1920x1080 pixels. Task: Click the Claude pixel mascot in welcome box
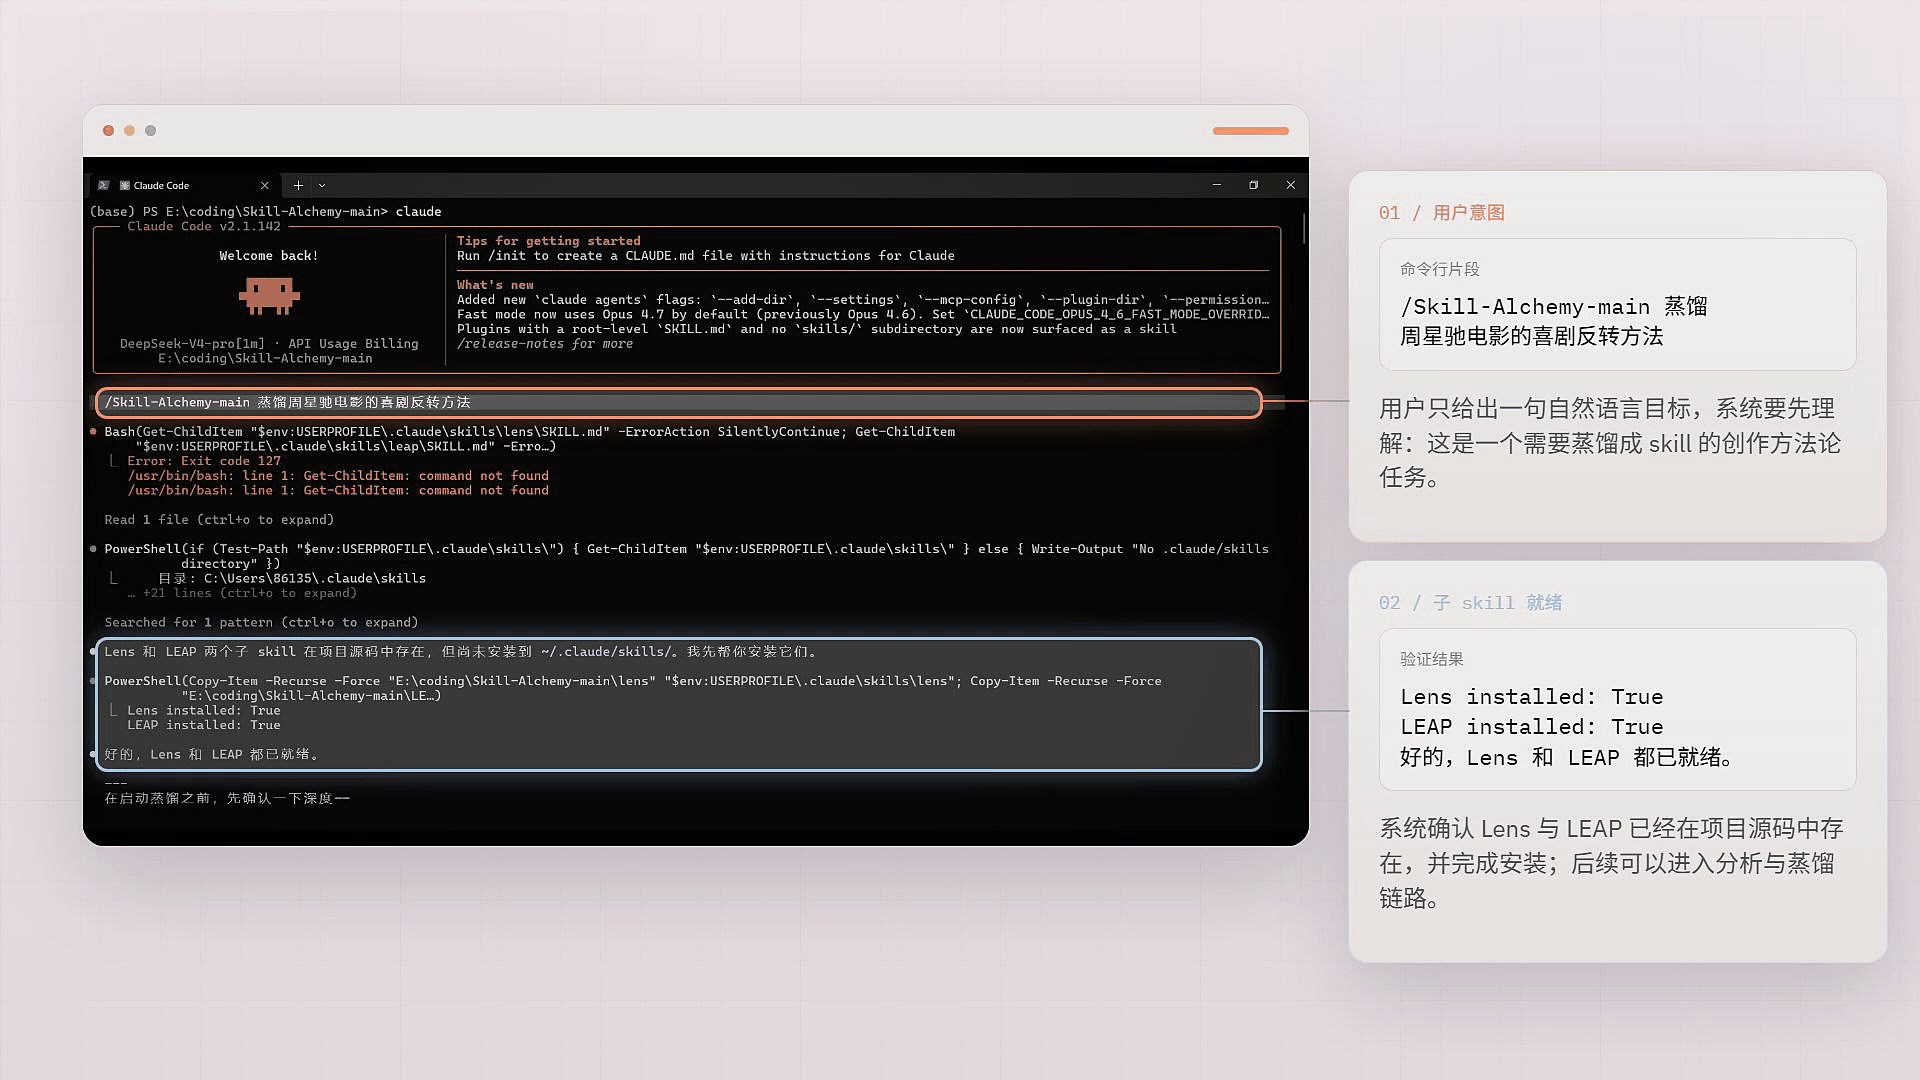(x=269, y=295)
